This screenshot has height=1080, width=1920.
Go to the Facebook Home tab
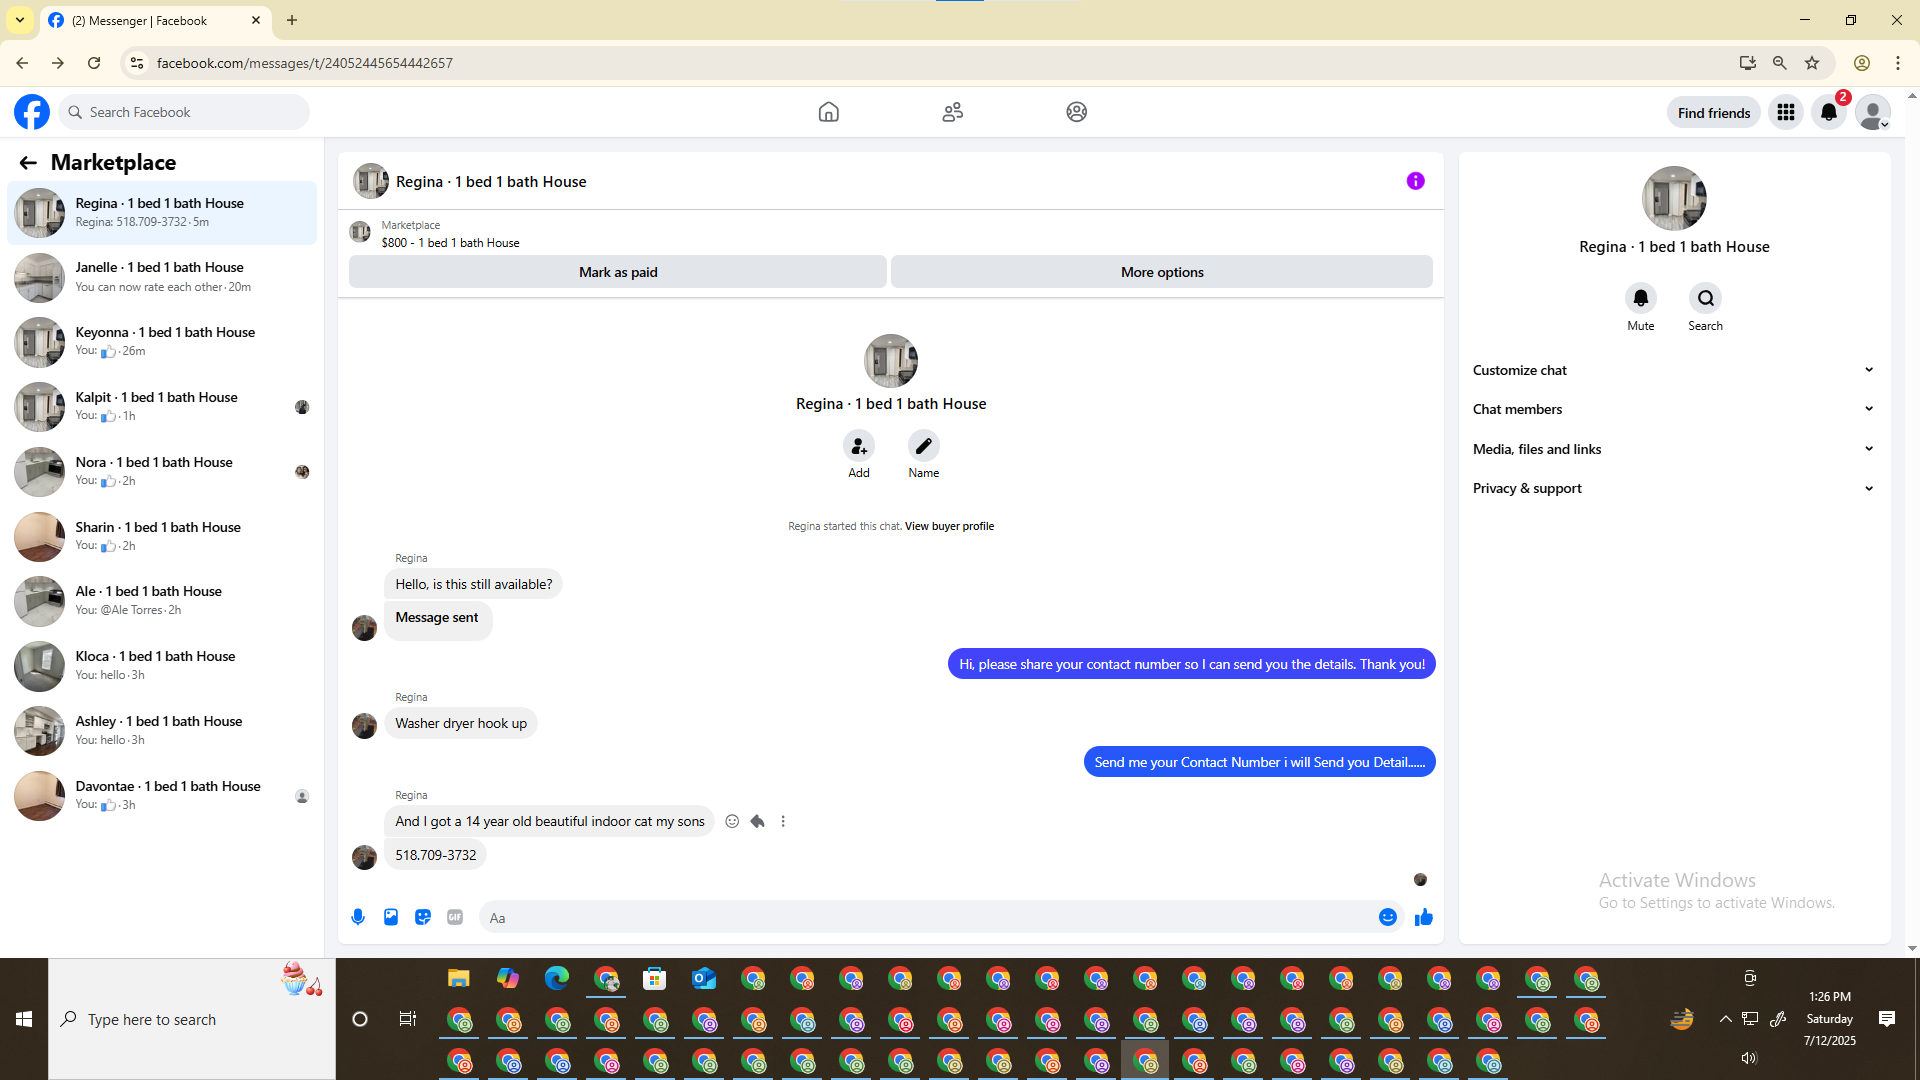(828, 112)
